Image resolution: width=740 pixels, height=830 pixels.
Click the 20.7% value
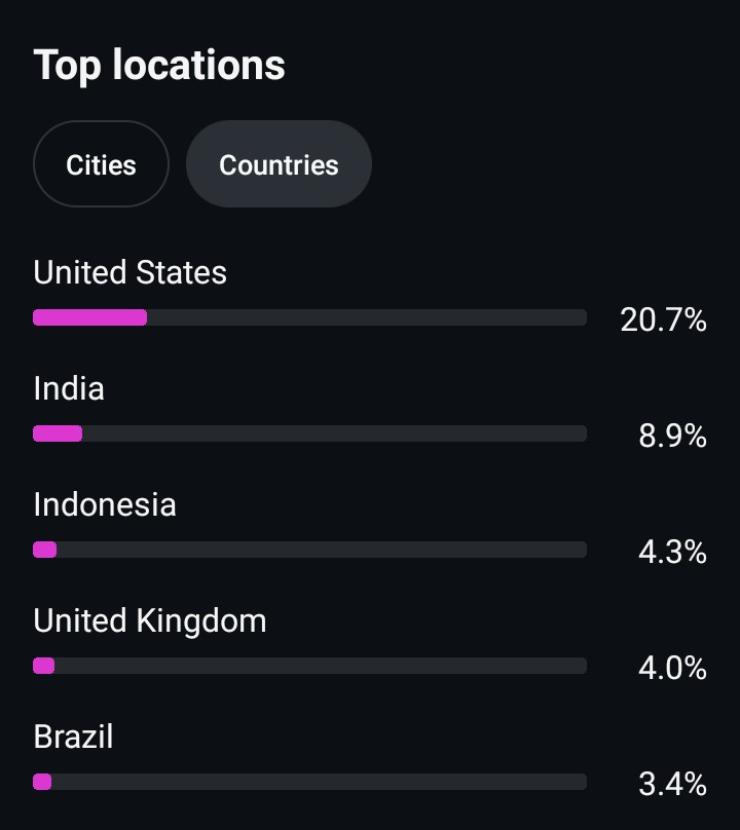pyautogui.click(x=663, y=320)
